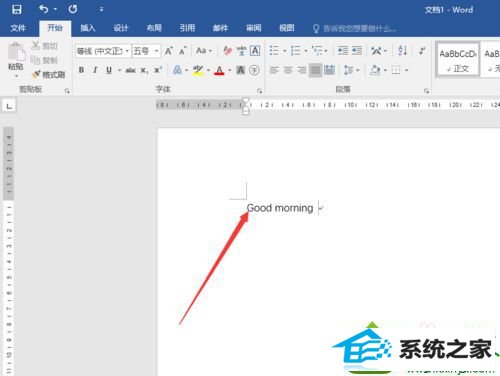
Task: Toggle Subscript formatting
Action: 144,70
